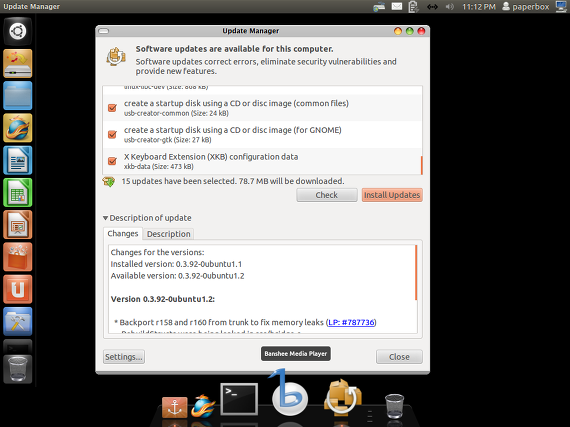Click the Check button

(327, 195)
